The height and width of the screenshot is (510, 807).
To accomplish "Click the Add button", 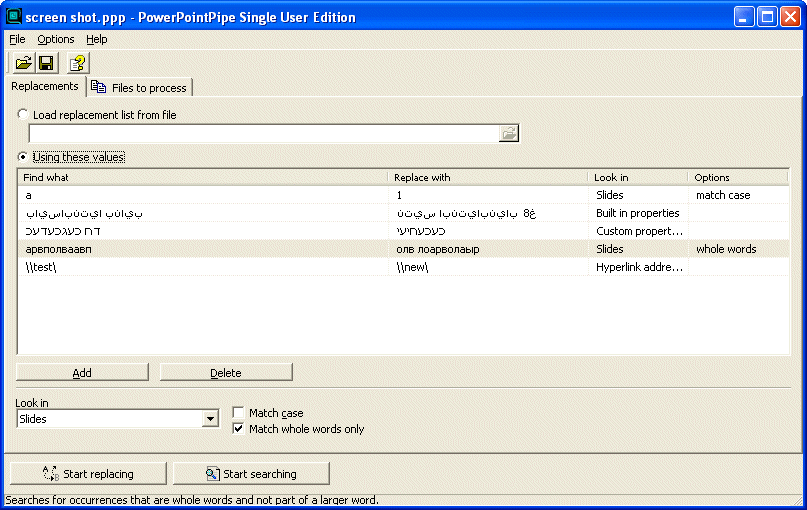I will [82, 373].
